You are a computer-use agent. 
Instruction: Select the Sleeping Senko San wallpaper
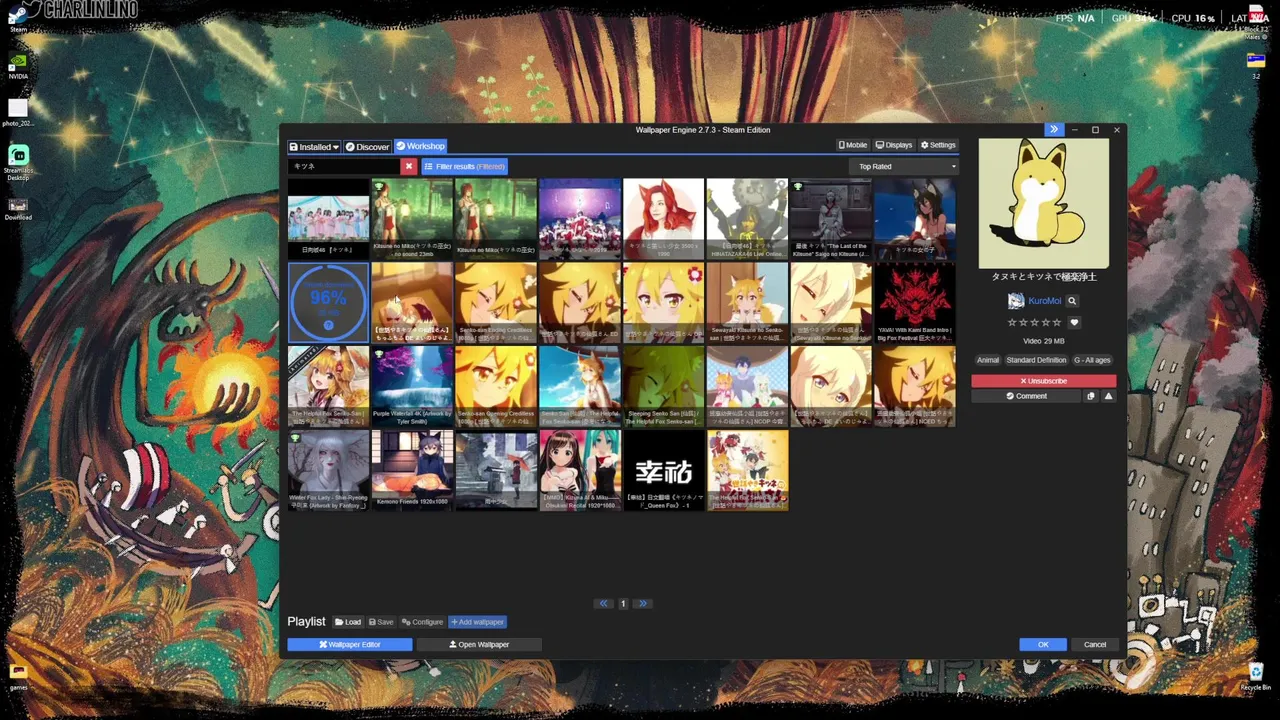[x=663, y=387]
